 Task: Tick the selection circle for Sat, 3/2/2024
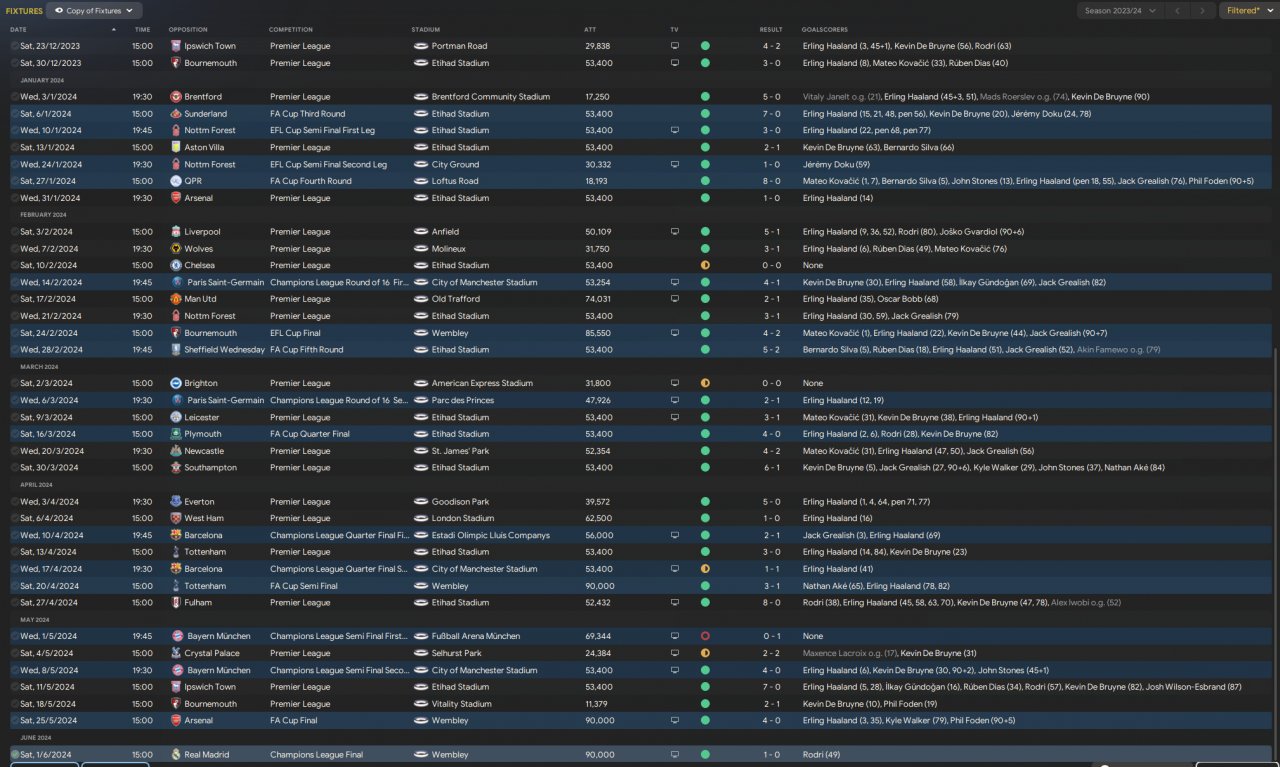tap(15, 232)
